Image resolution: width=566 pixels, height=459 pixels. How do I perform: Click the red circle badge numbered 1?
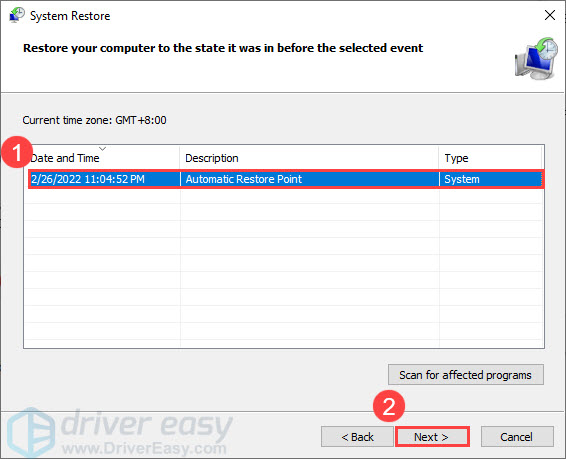click(x=17, y=152)
